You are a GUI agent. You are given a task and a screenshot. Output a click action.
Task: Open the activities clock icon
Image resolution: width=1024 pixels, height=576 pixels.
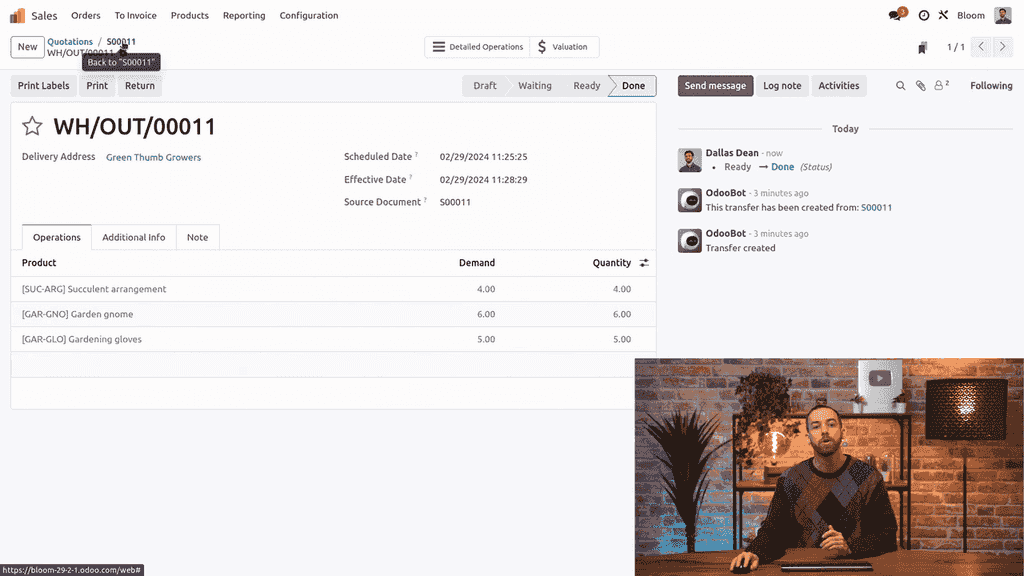click(x=923, y=15)
